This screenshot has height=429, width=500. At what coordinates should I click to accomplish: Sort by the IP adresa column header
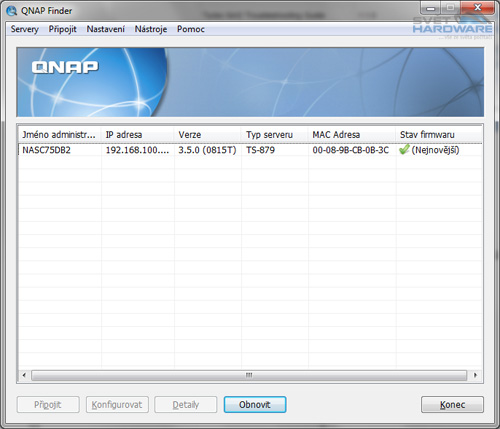(x=138, y=135)
